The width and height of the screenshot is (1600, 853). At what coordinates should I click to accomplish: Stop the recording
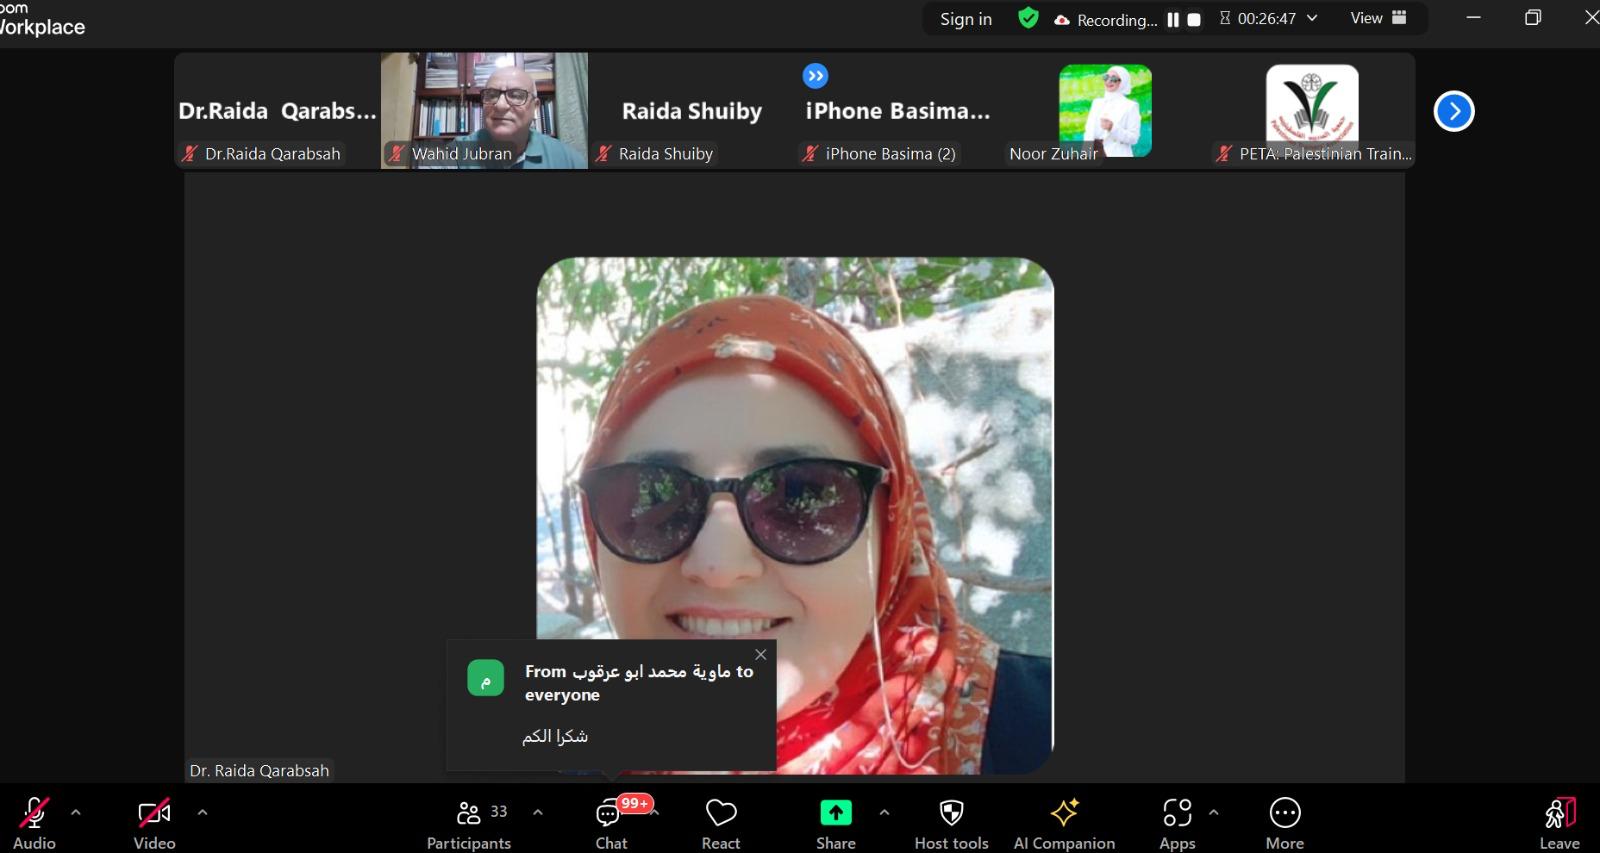pyautogui.click(x=1194, y=20)
